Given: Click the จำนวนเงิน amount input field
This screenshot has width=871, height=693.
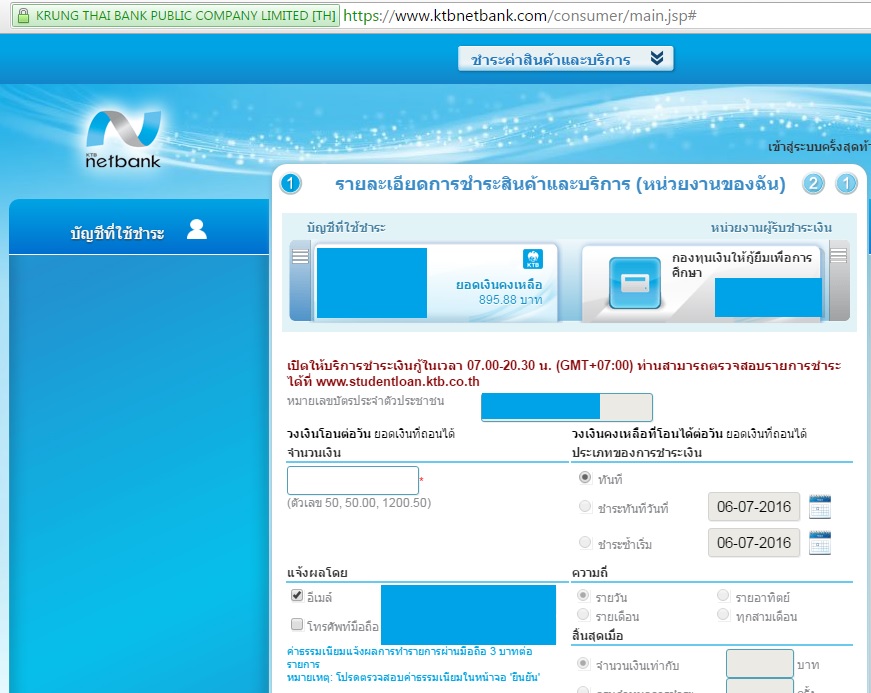Looking at the screenshot, I should coord(353,480).
